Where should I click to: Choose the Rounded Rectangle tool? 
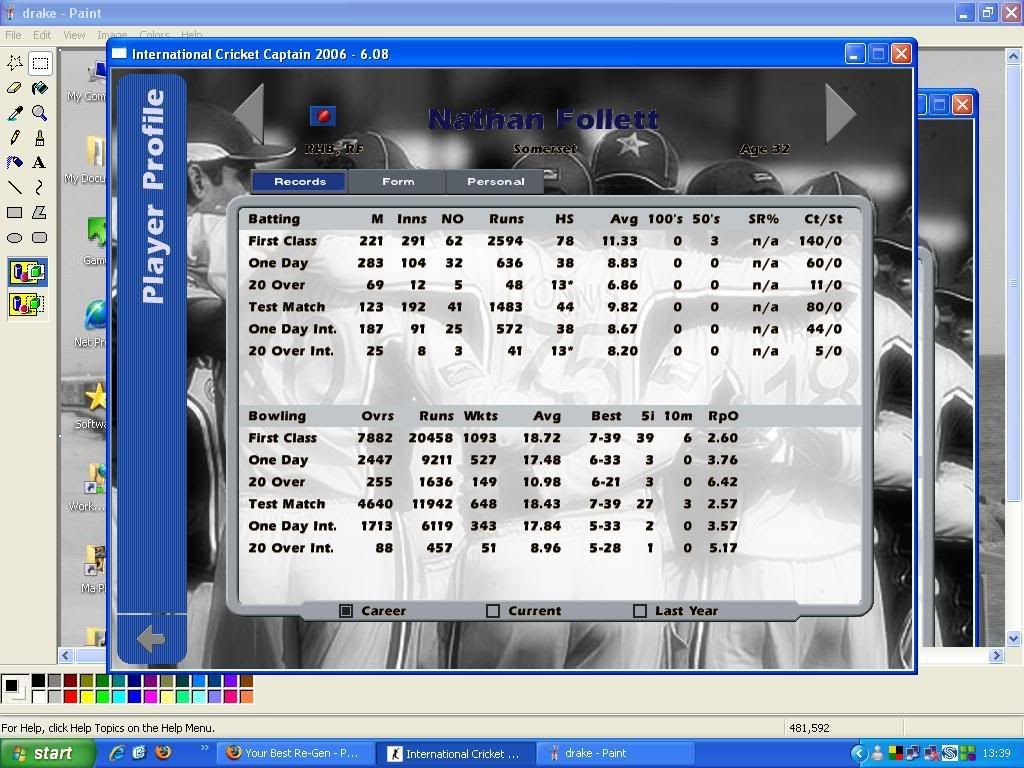tap(40, 238)
